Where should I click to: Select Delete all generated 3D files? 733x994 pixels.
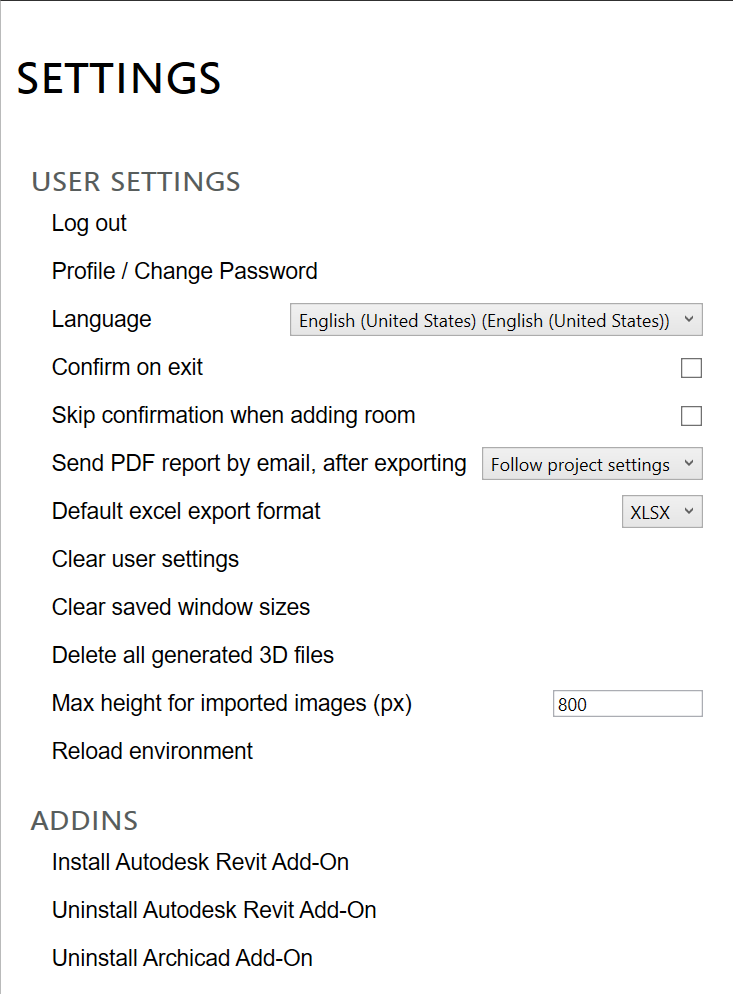tap(193, 655)
